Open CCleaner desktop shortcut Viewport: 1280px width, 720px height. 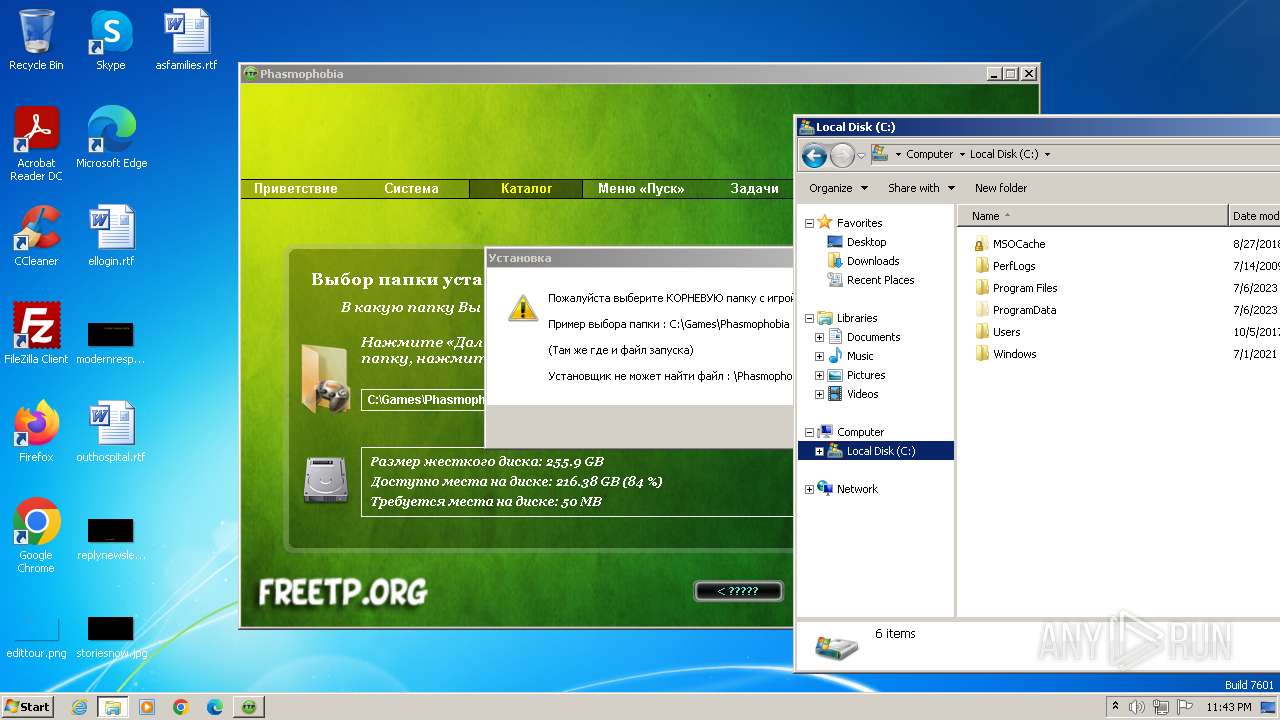click(x=36, y=236)
